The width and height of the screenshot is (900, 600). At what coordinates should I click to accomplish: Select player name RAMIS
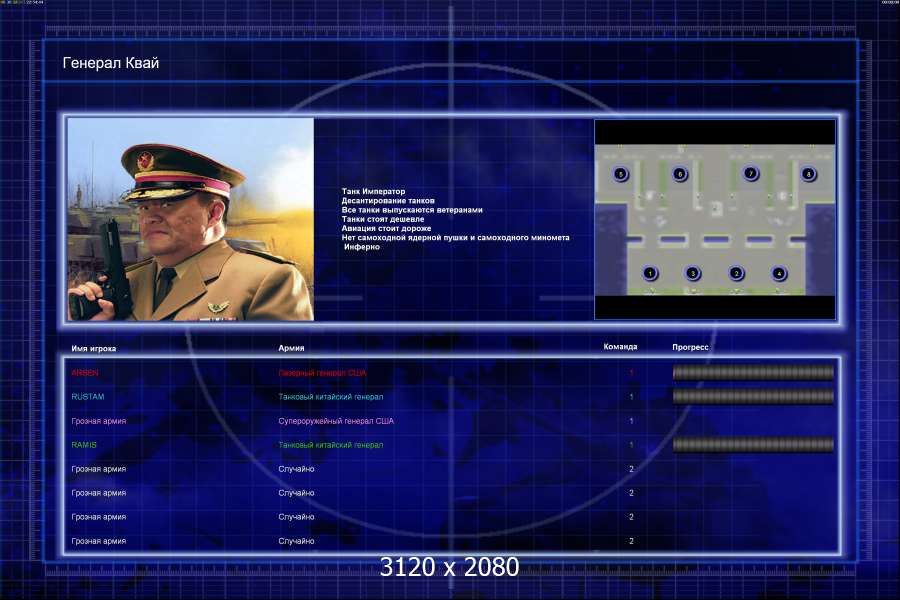pos(84,445)
